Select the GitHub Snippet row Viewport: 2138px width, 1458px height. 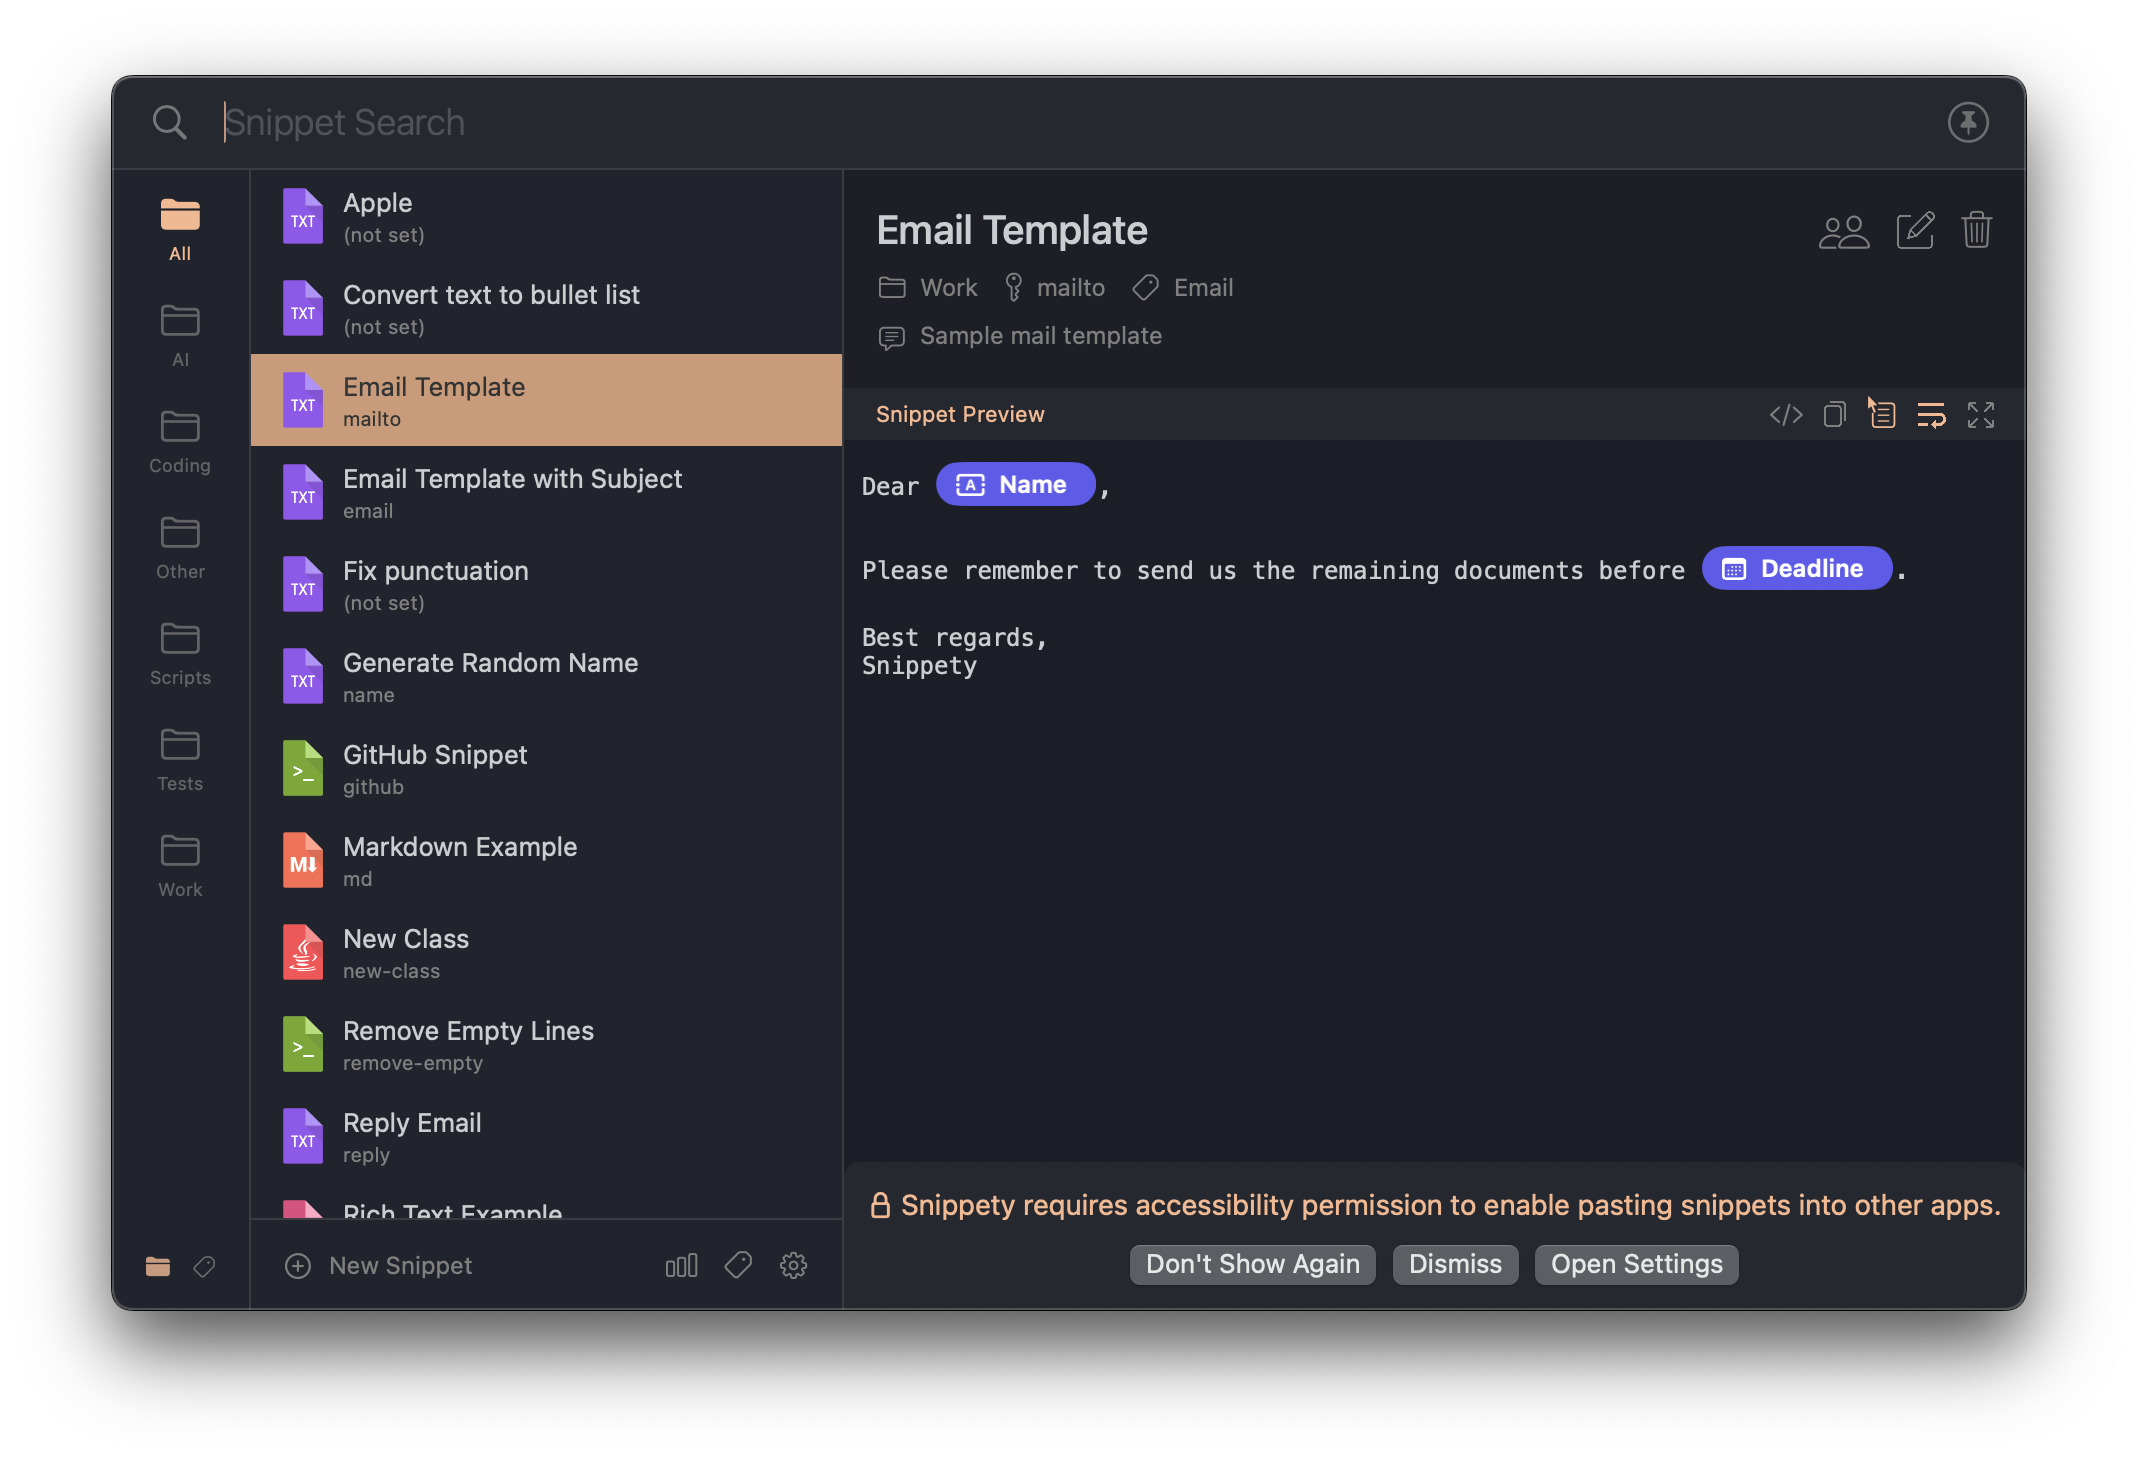coord(546,768)
